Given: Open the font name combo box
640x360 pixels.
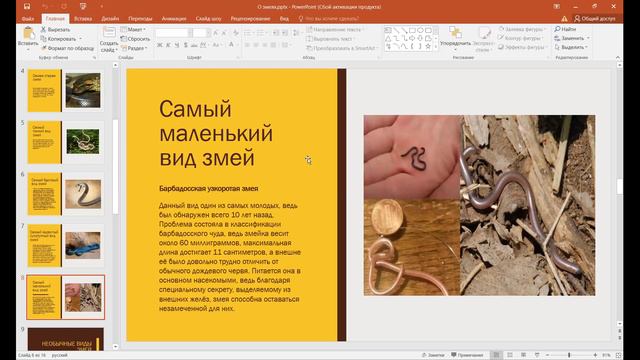Looking at the screenshot, I should 174,33.
